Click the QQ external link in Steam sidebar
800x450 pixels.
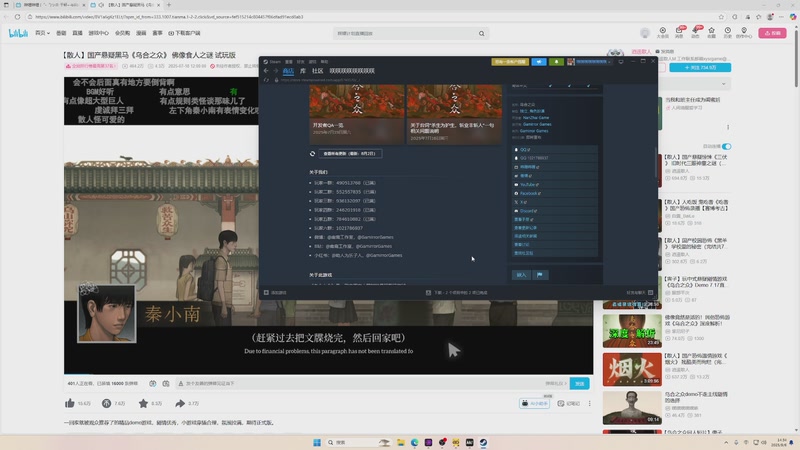click(554, 149)
